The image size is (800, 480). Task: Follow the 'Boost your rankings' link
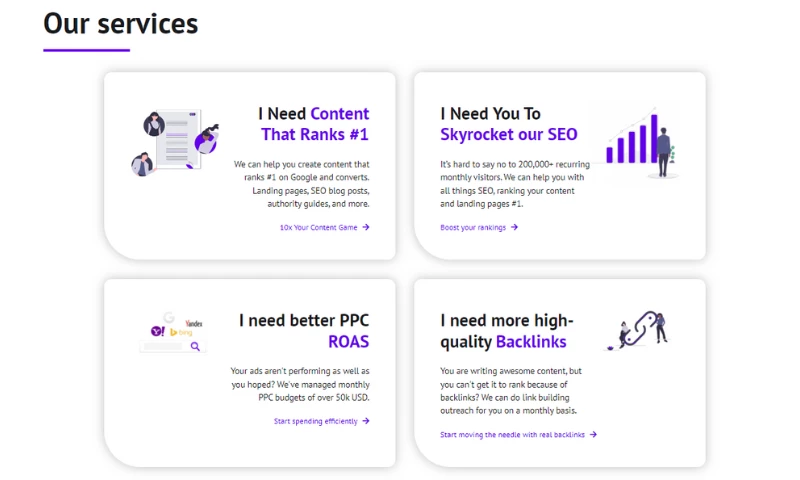click(x=473, y=227)
